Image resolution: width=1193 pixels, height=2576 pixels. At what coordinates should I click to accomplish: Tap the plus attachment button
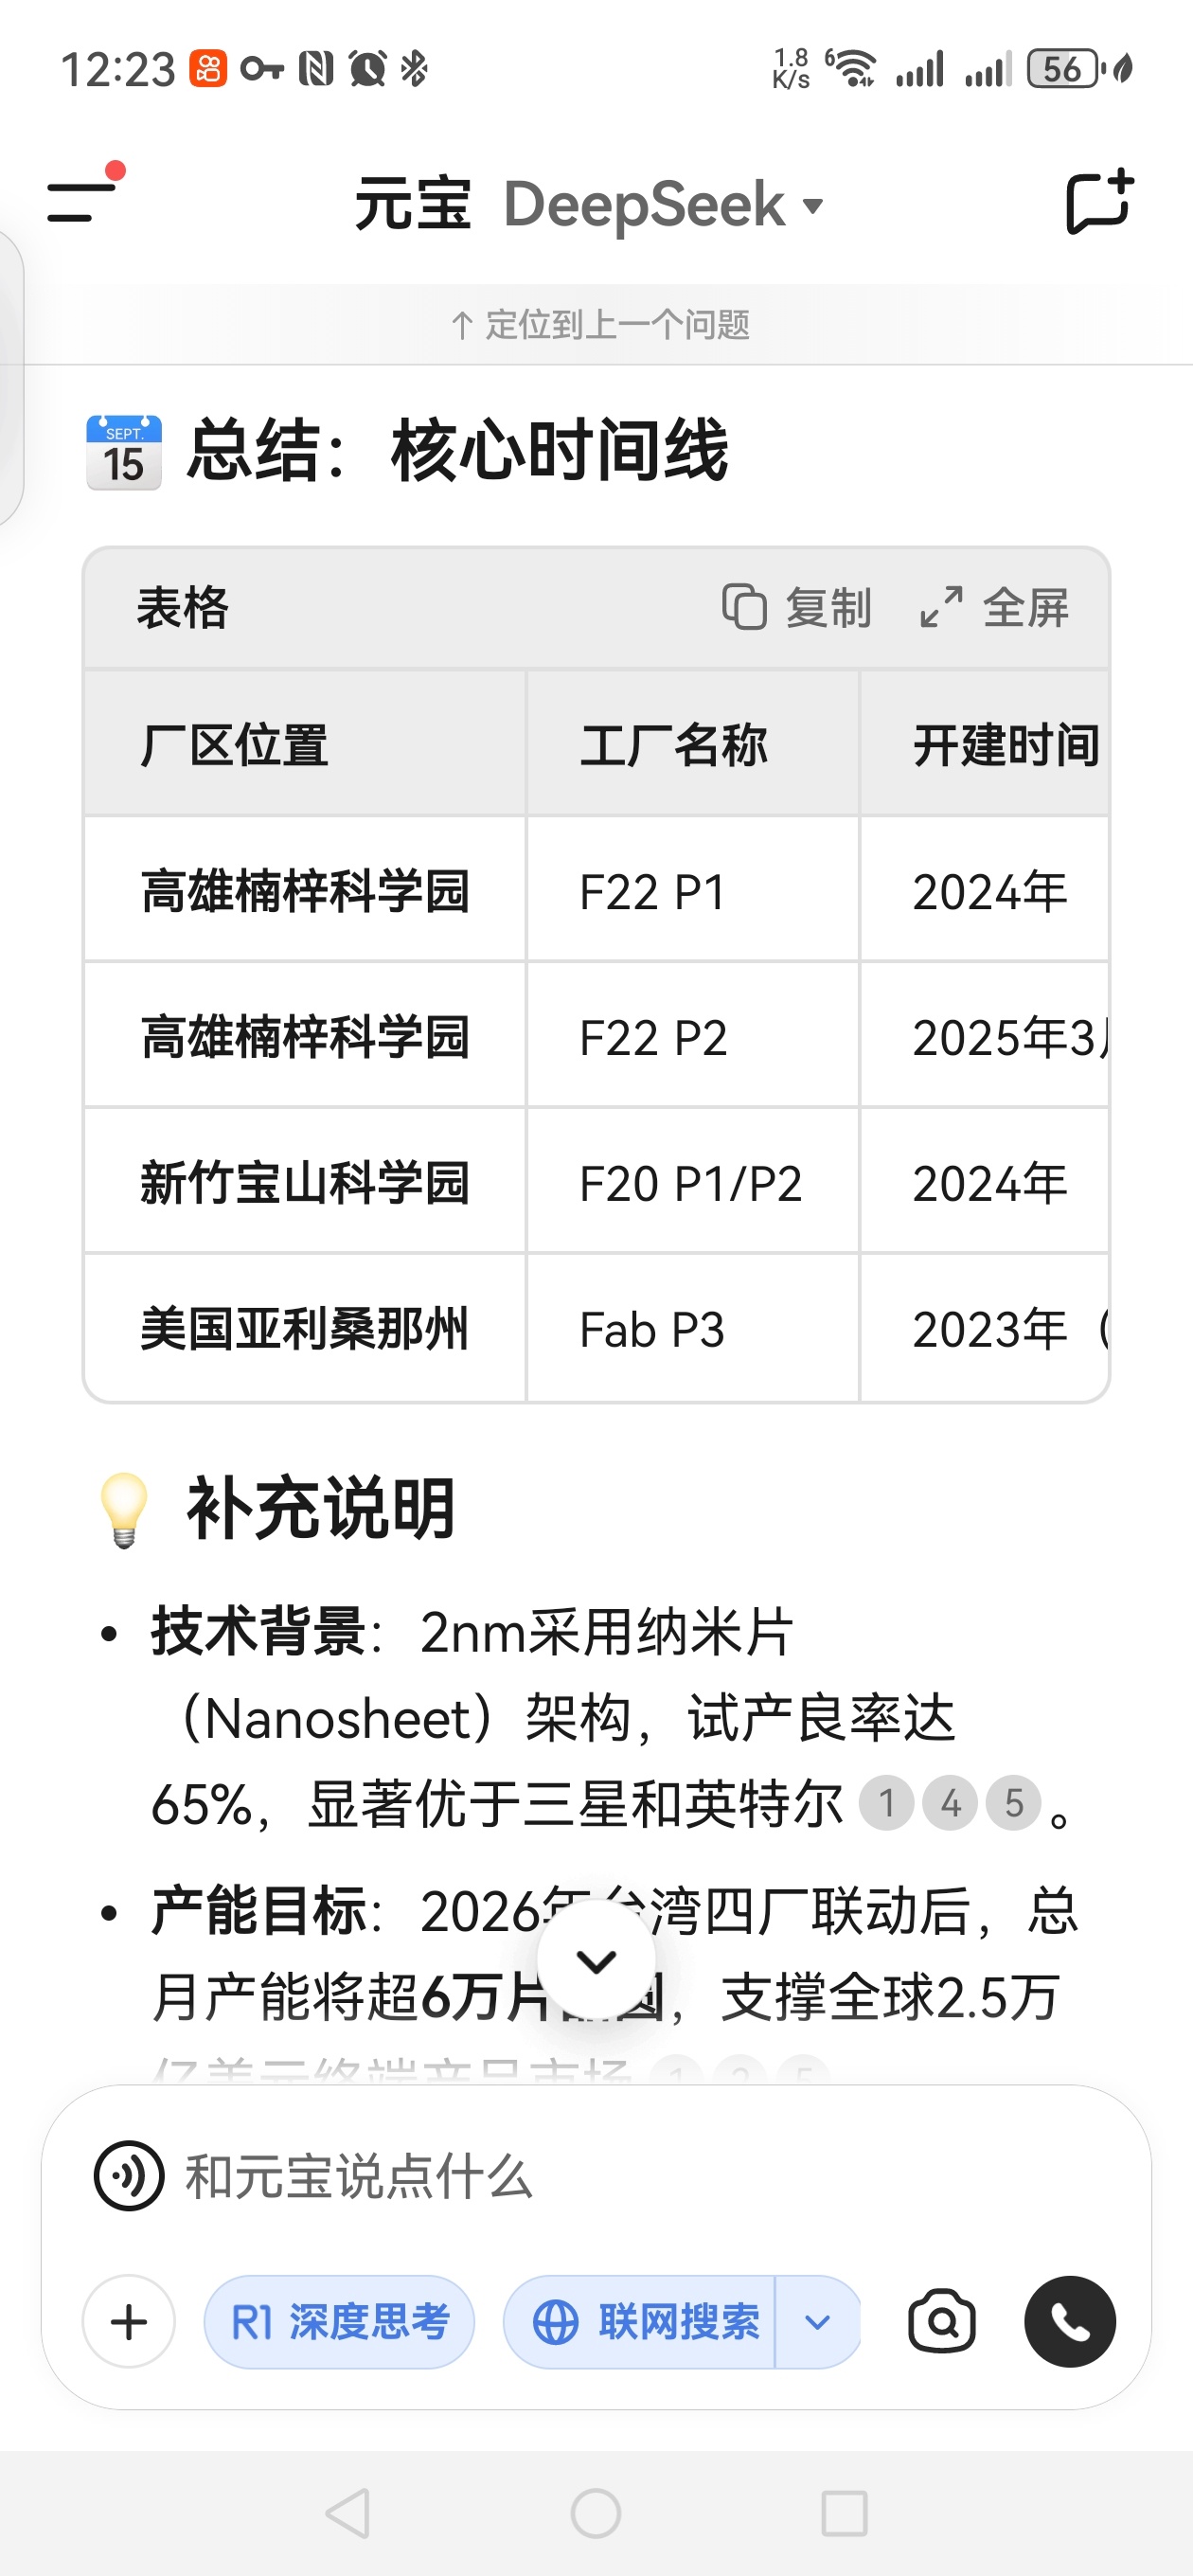129,2321
